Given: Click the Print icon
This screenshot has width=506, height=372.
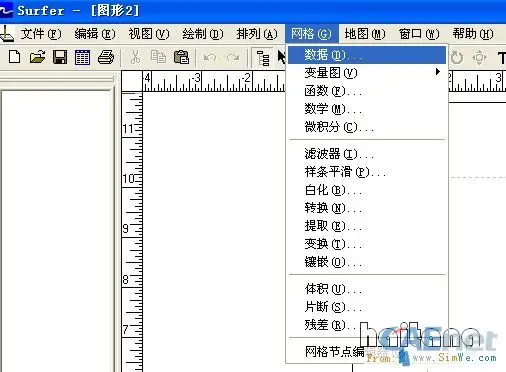Looking at the screenshot, I should (x=106, y=57).
